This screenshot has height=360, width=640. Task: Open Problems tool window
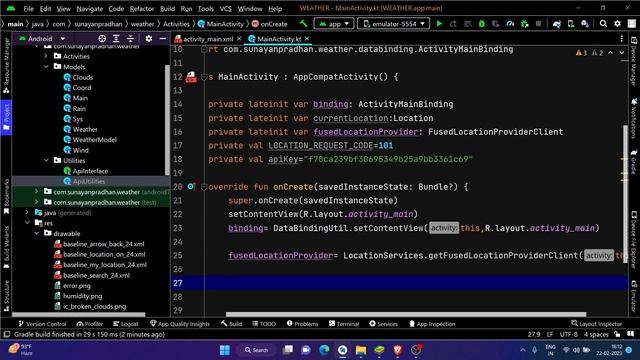[302, 324]
